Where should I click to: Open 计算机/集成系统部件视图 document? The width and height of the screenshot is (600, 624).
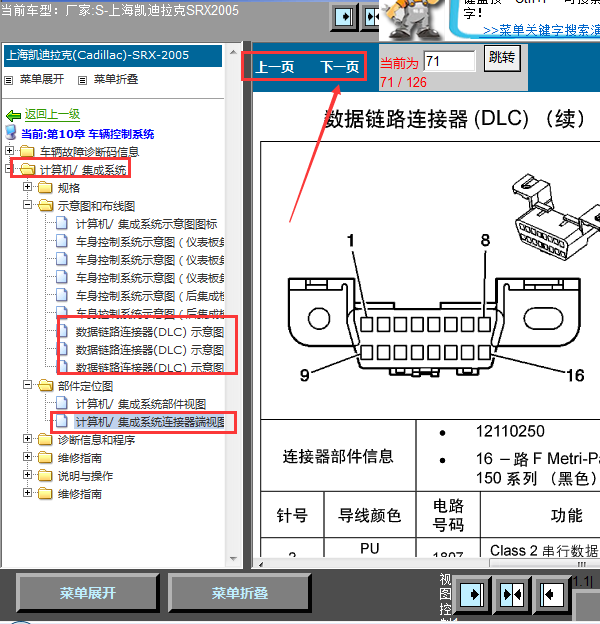(141, 404)
